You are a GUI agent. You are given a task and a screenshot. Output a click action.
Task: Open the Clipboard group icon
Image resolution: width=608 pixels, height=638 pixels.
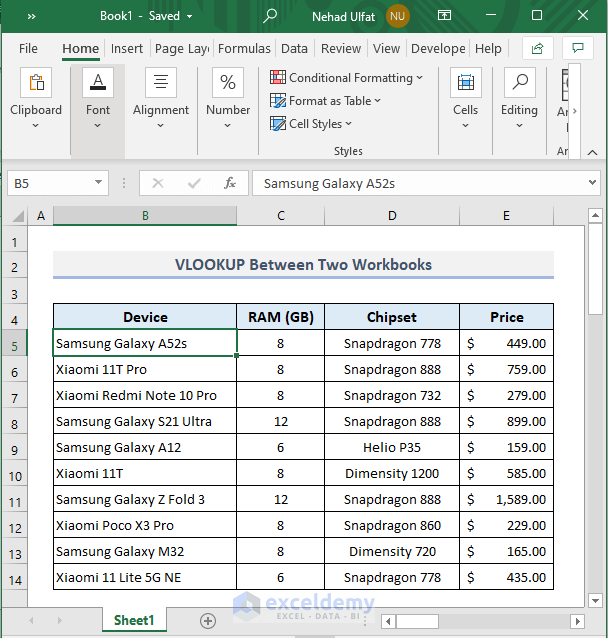pyautogui.click(x=36, y=83)
